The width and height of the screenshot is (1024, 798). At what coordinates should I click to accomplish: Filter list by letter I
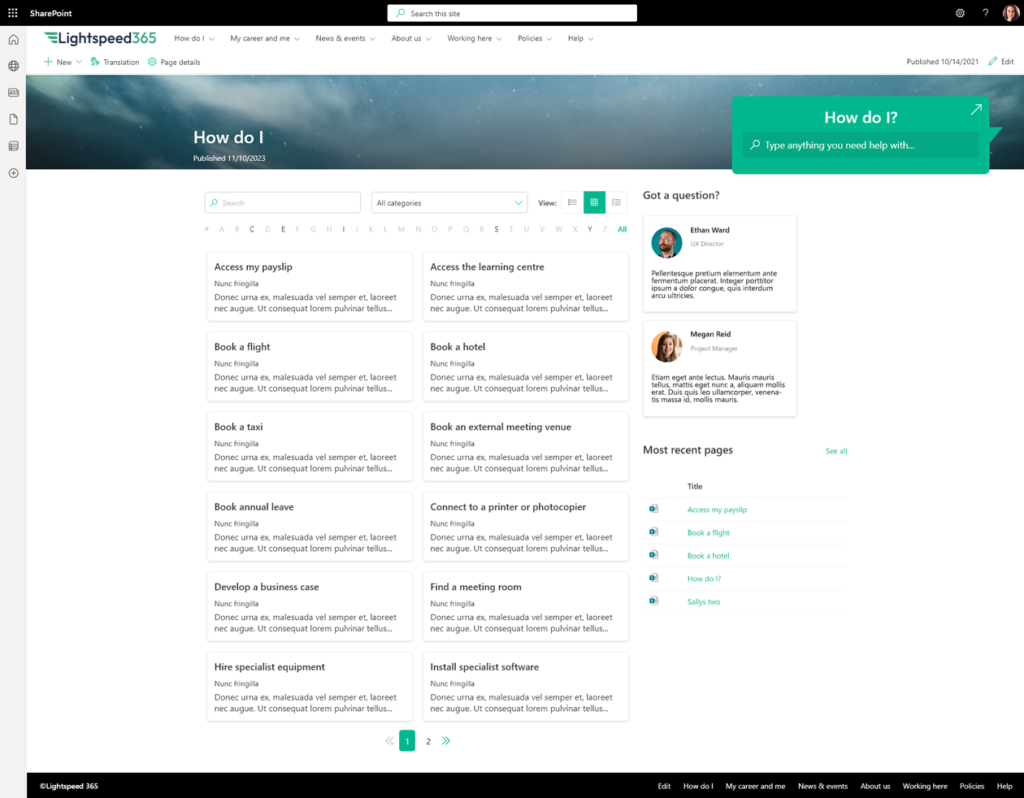coord(344,229)
